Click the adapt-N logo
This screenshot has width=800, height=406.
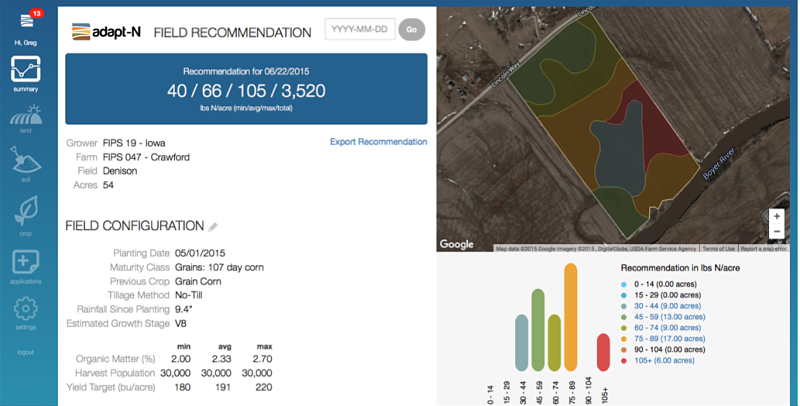105,30
